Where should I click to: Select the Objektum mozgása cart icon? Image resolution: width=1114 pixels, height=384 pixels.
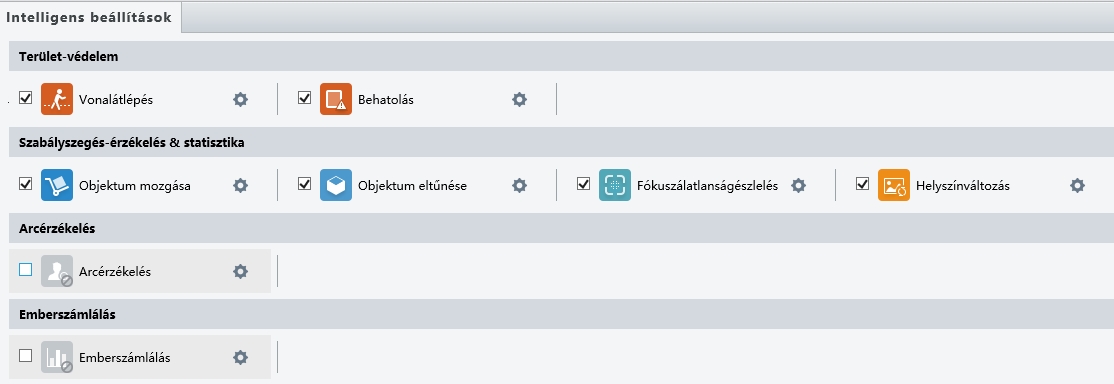pos(57,185)
